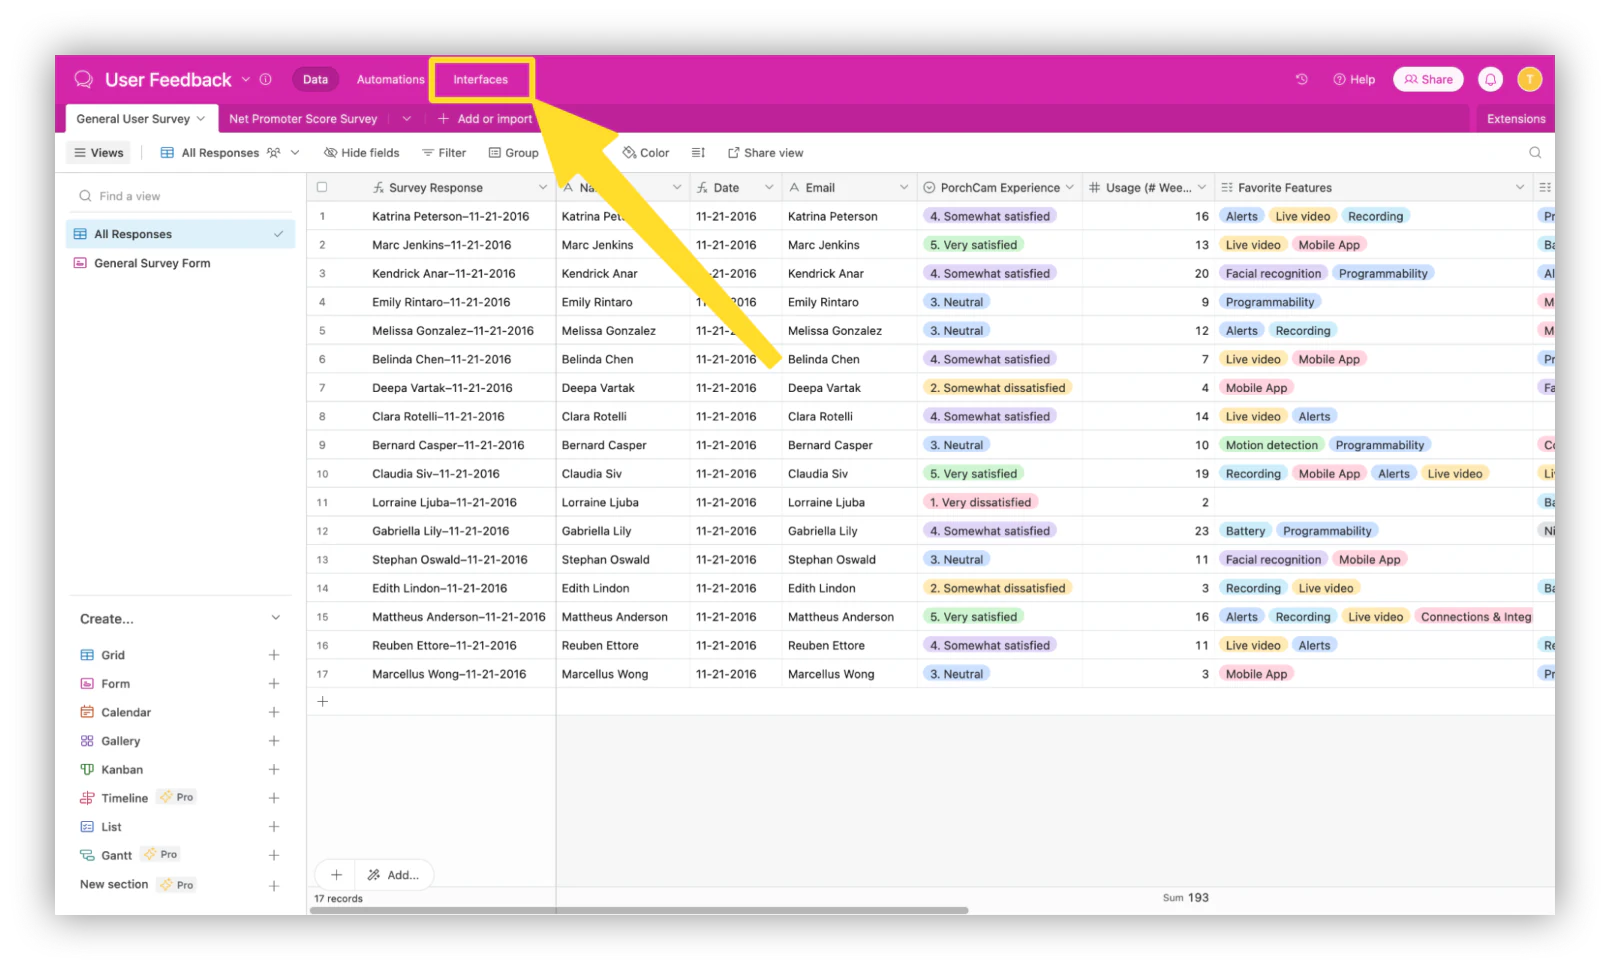Add a new List view with plus
Screen dimensions: 1610x970
[274, 827]
